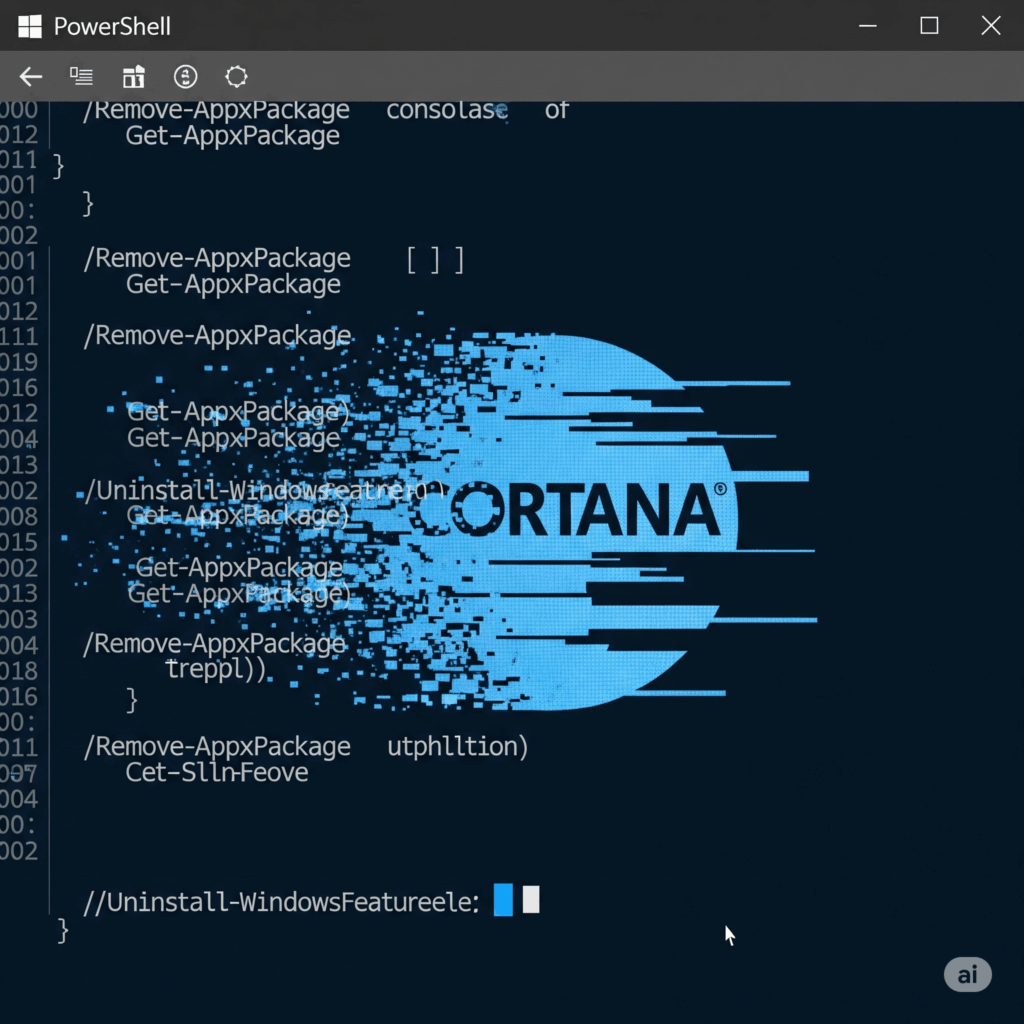Open the indented list view icon

82,76
